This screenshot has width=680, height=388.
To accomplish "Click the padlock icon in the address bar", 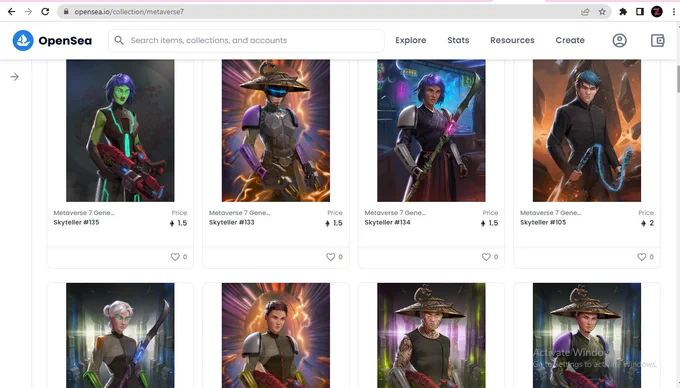I will pos(66,12).
